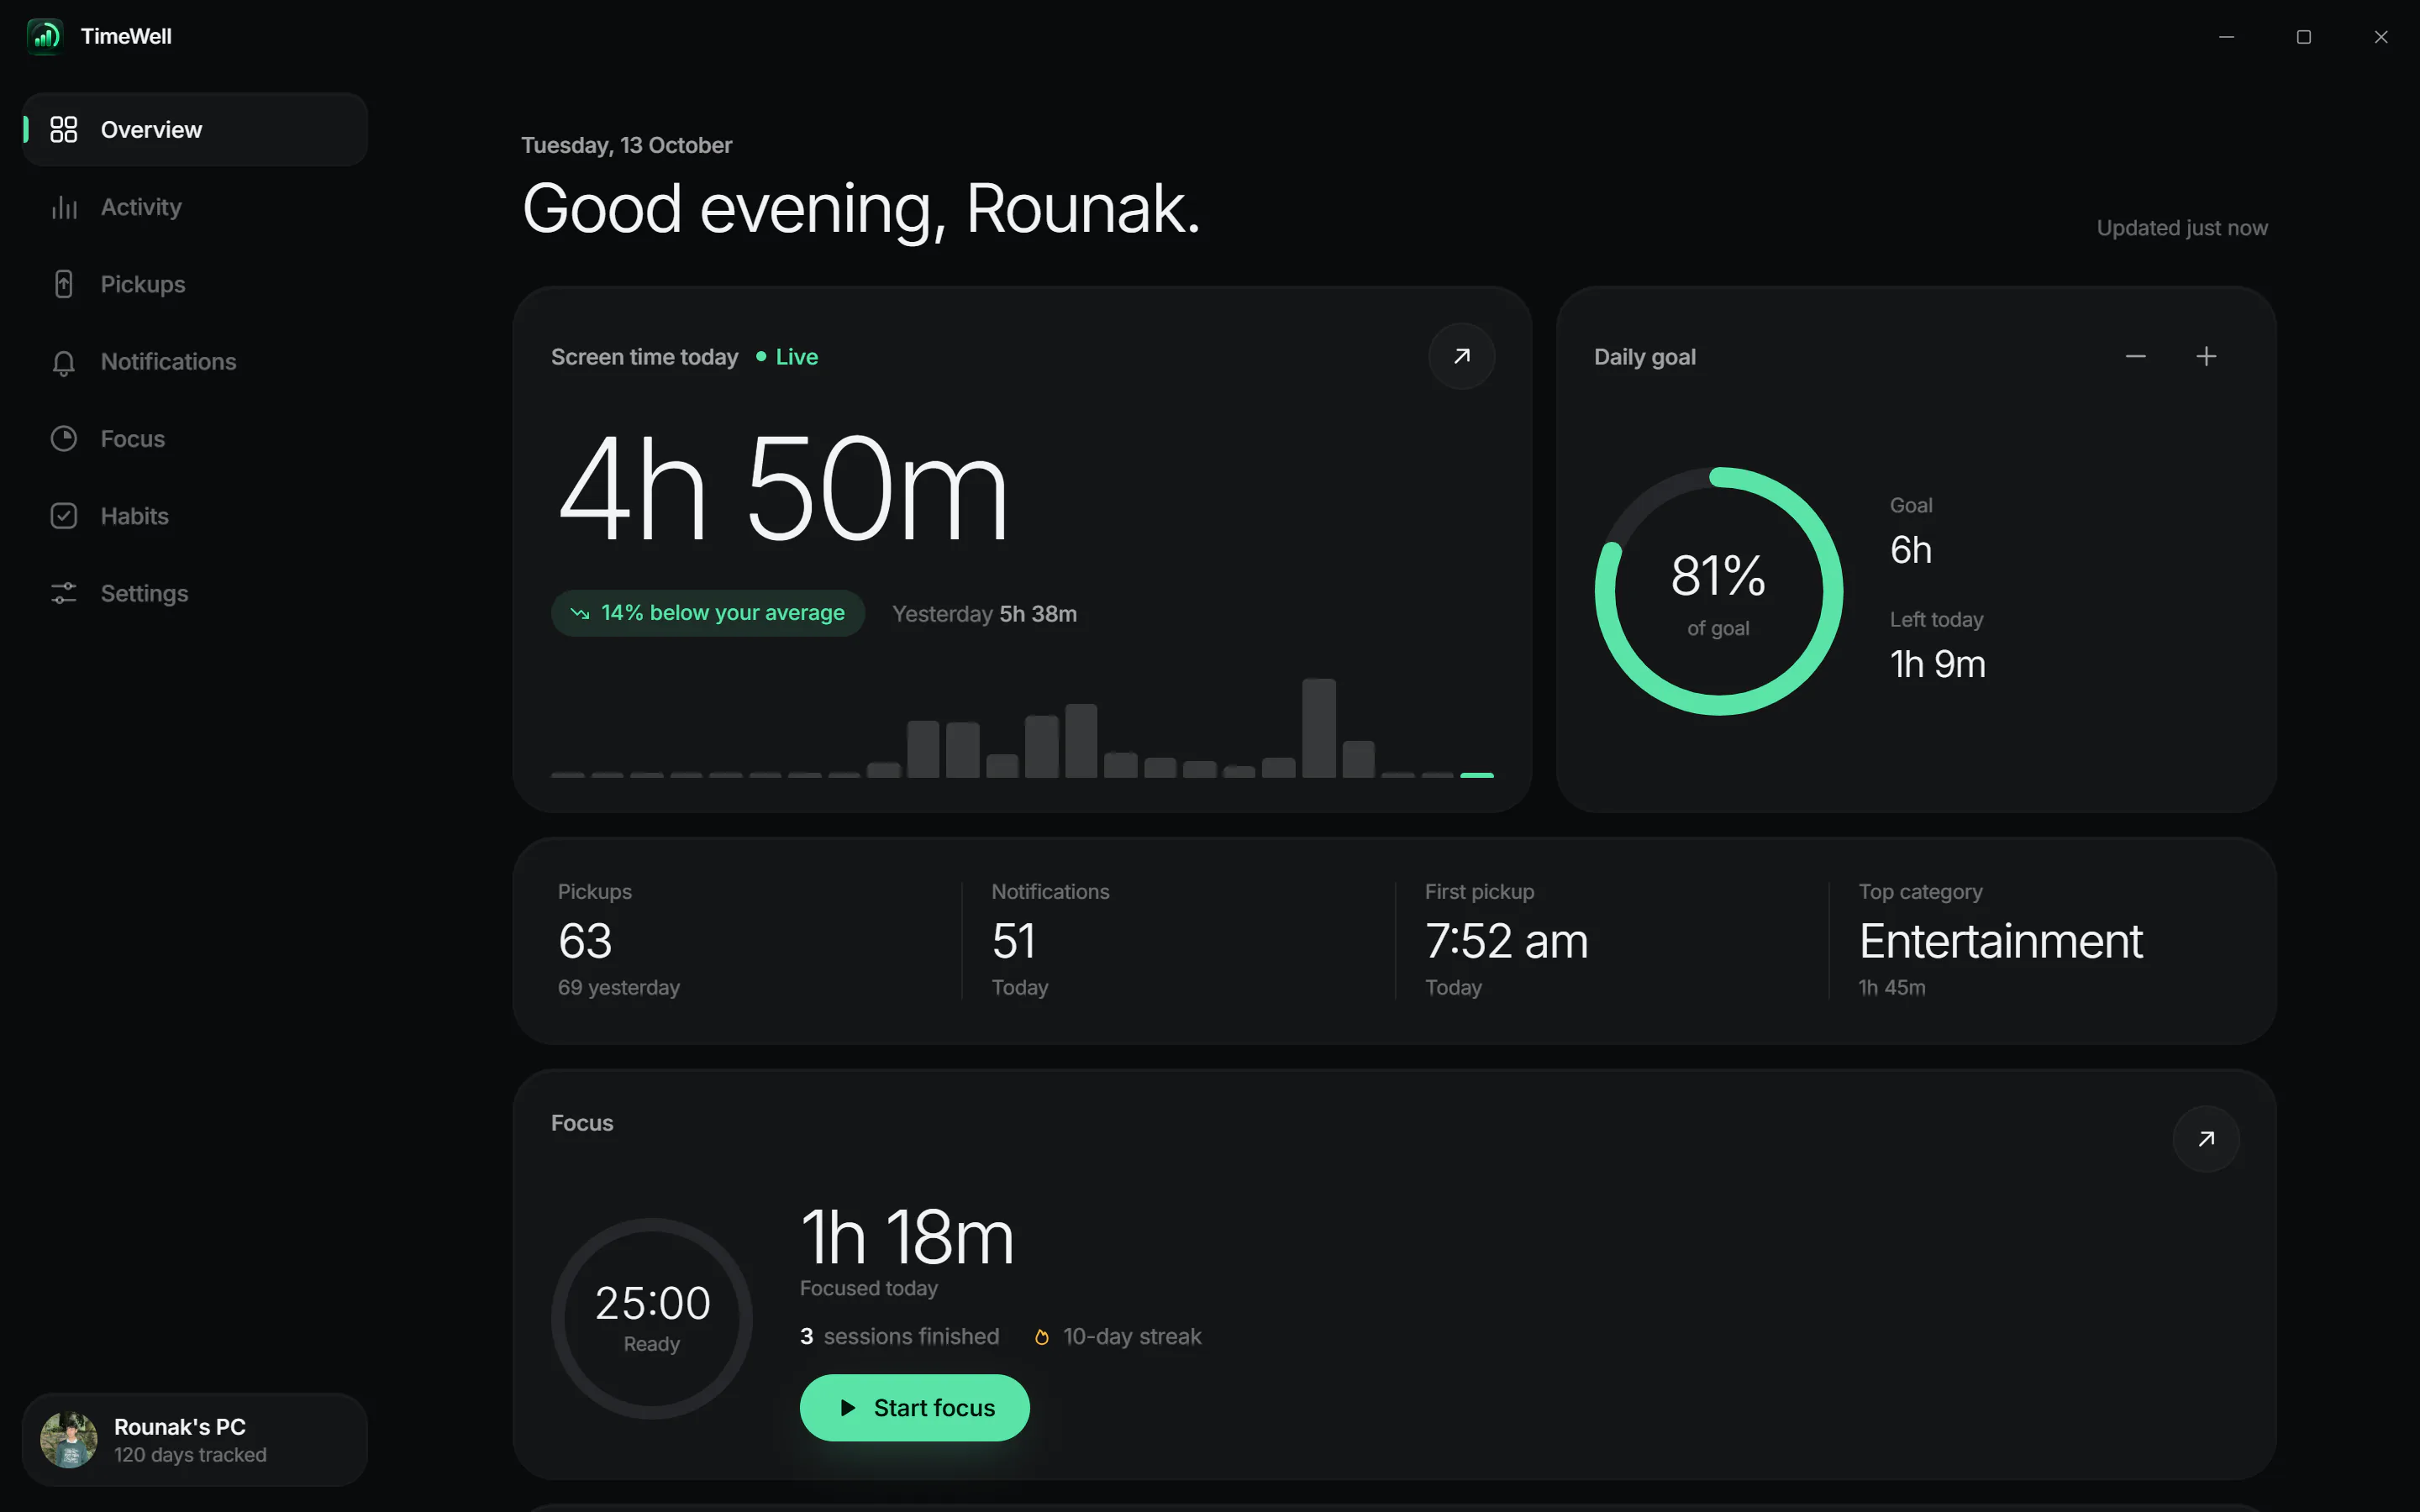
Task: Click the Start focus button
Action: click(x=914, y=1408)
